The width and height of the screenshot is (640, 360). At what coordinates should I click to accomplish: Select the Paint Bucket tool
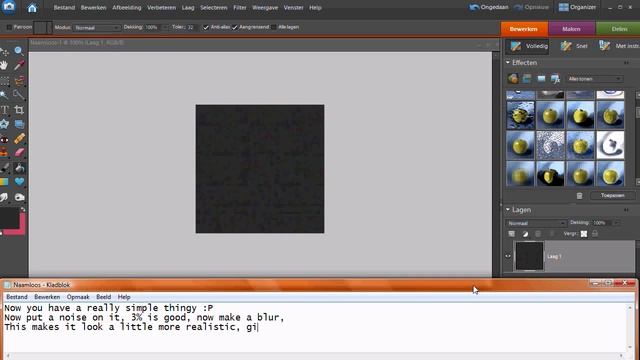tap(19, 168)
